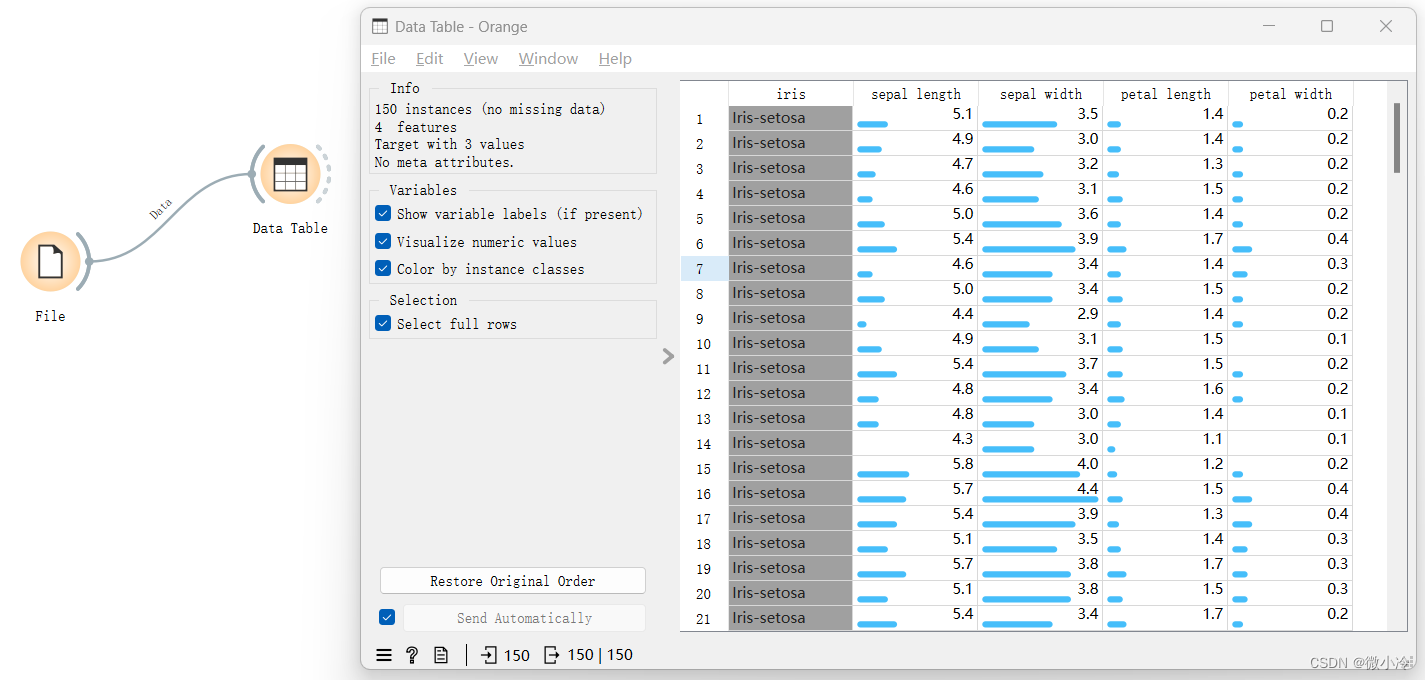1425x680 pixels.
Task: Click sepal width value 4.0 in row 15
Action: tap(1041, 468)
